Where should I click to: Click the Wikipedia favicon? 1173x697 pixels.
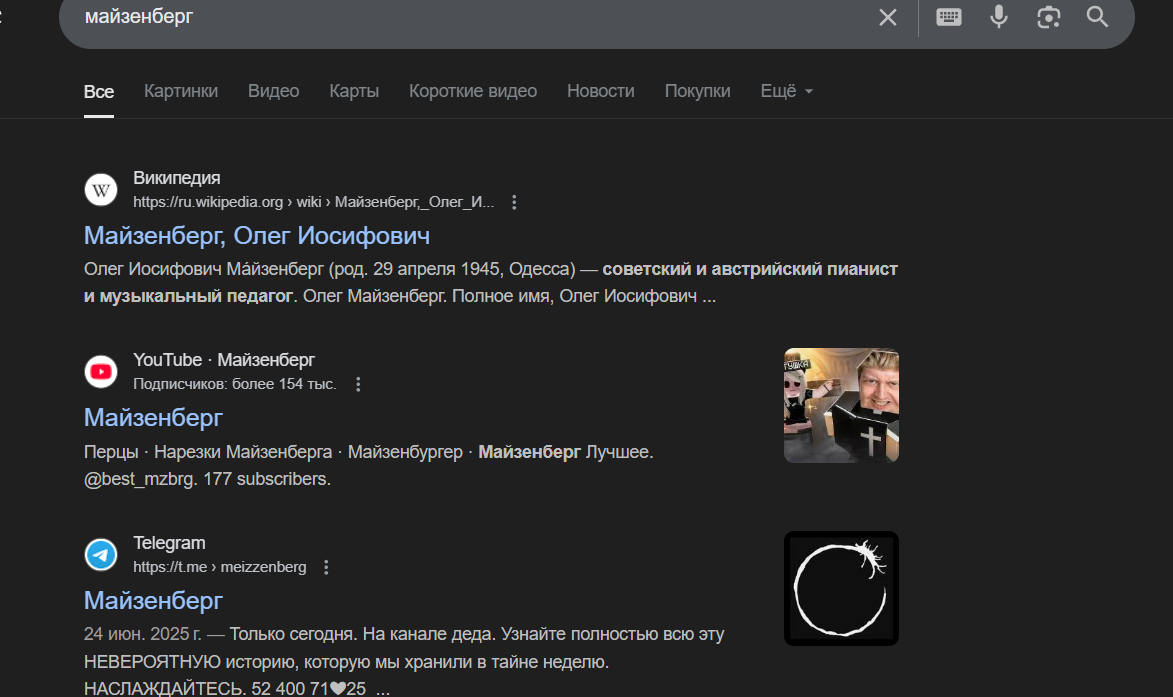pyautogui.click(x=101, y=189)
